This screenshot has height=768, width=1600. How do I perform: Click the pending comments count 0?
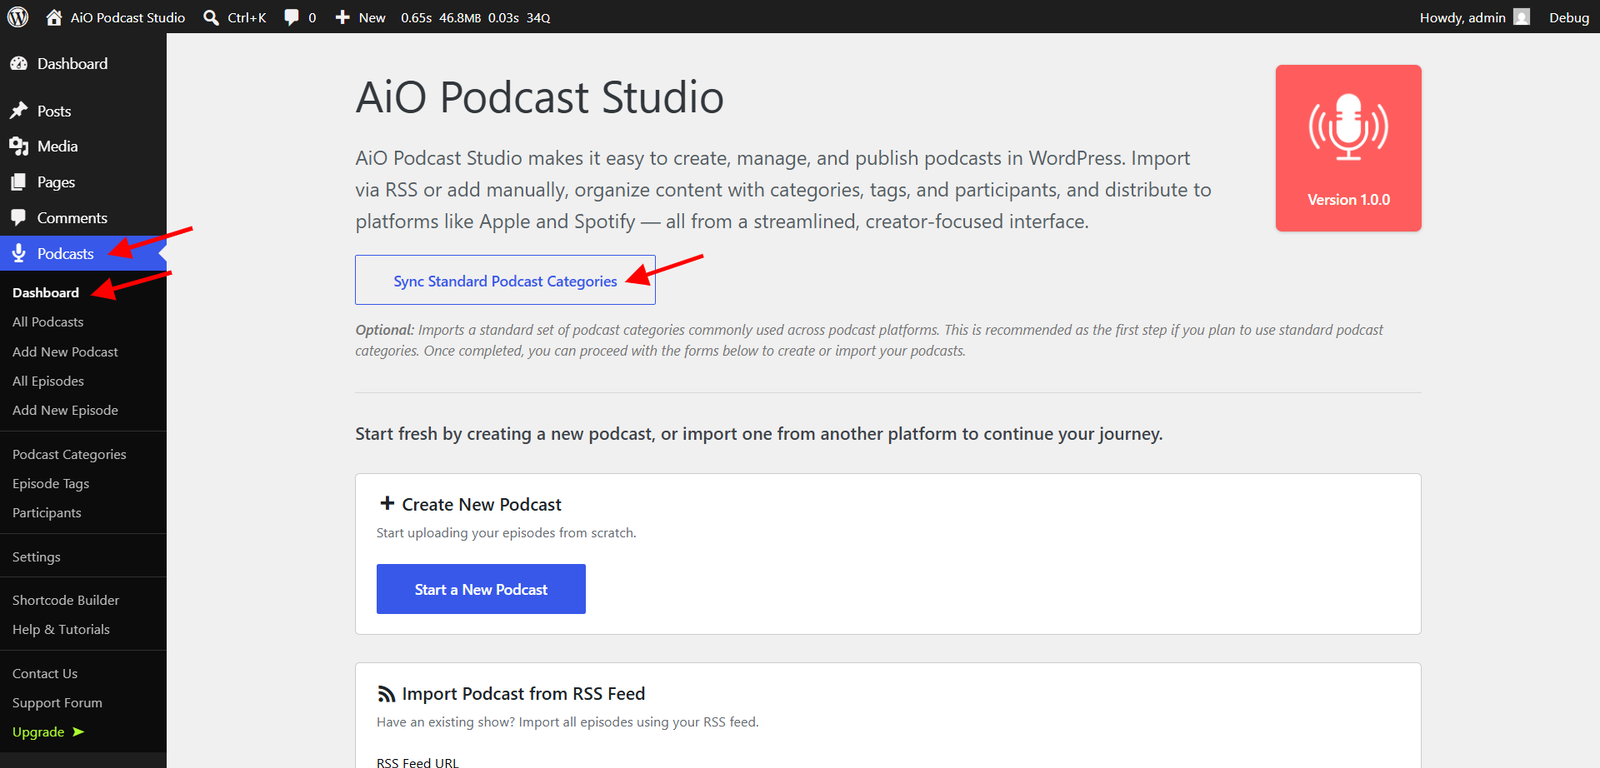[x=312, y=17]
